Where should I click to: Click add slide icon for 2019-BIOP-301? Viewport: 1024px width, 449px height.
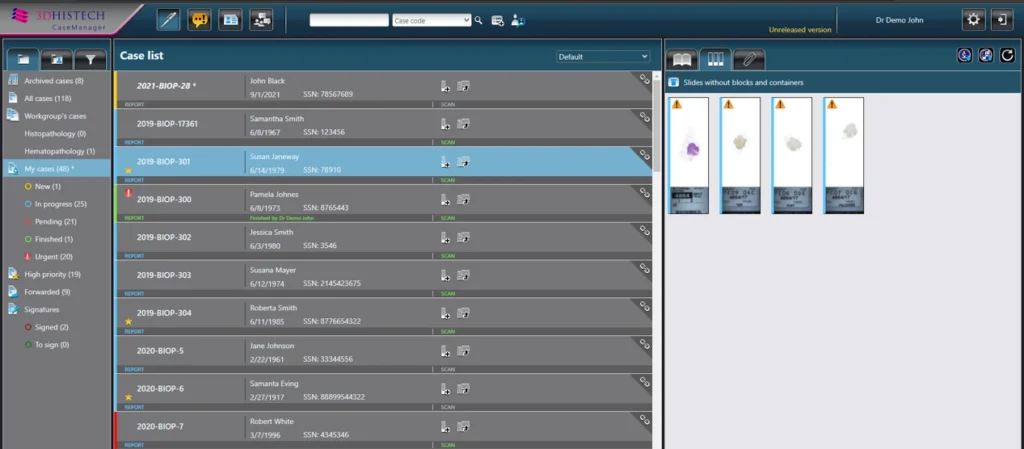445,162
